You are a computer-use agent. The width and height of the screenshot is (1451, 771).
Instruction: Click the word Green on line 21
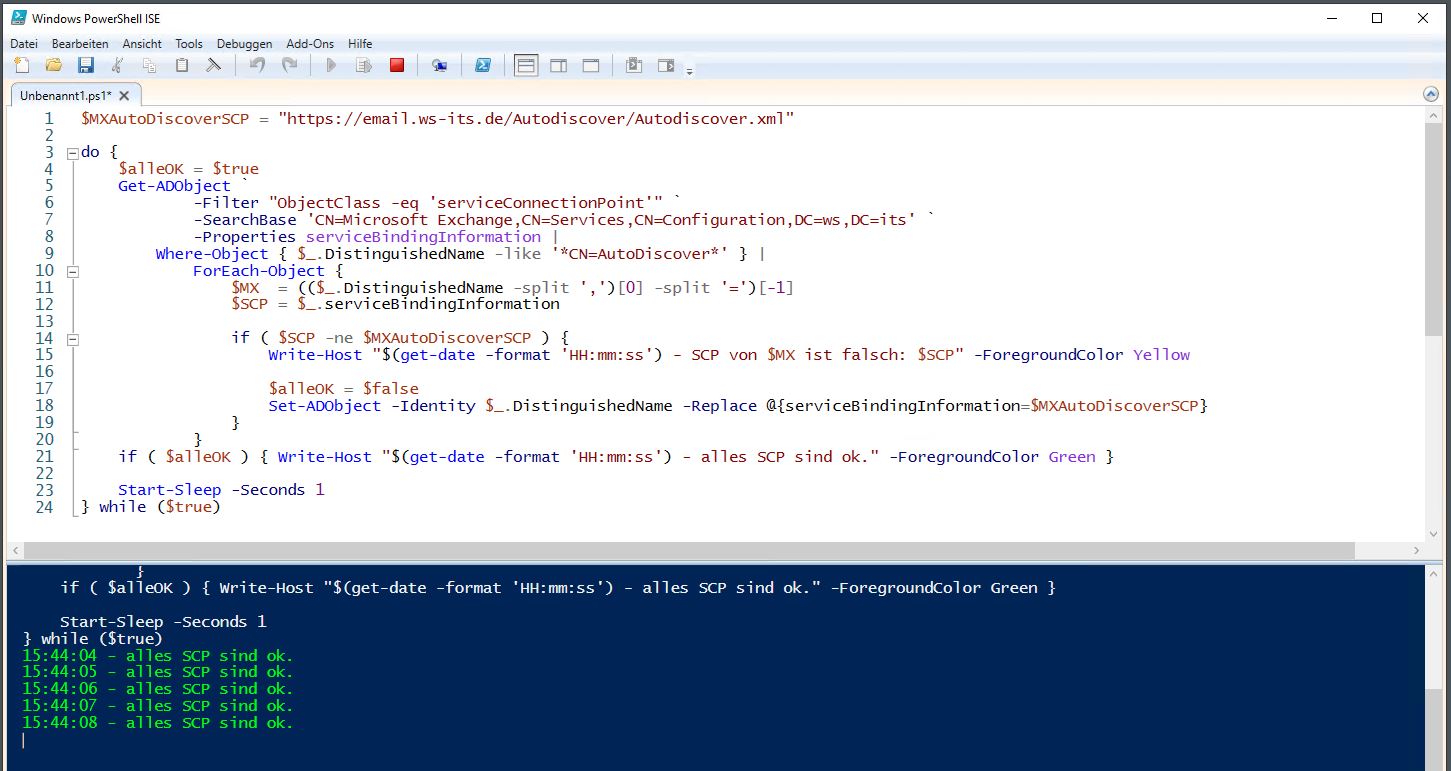pos(1072,457)
